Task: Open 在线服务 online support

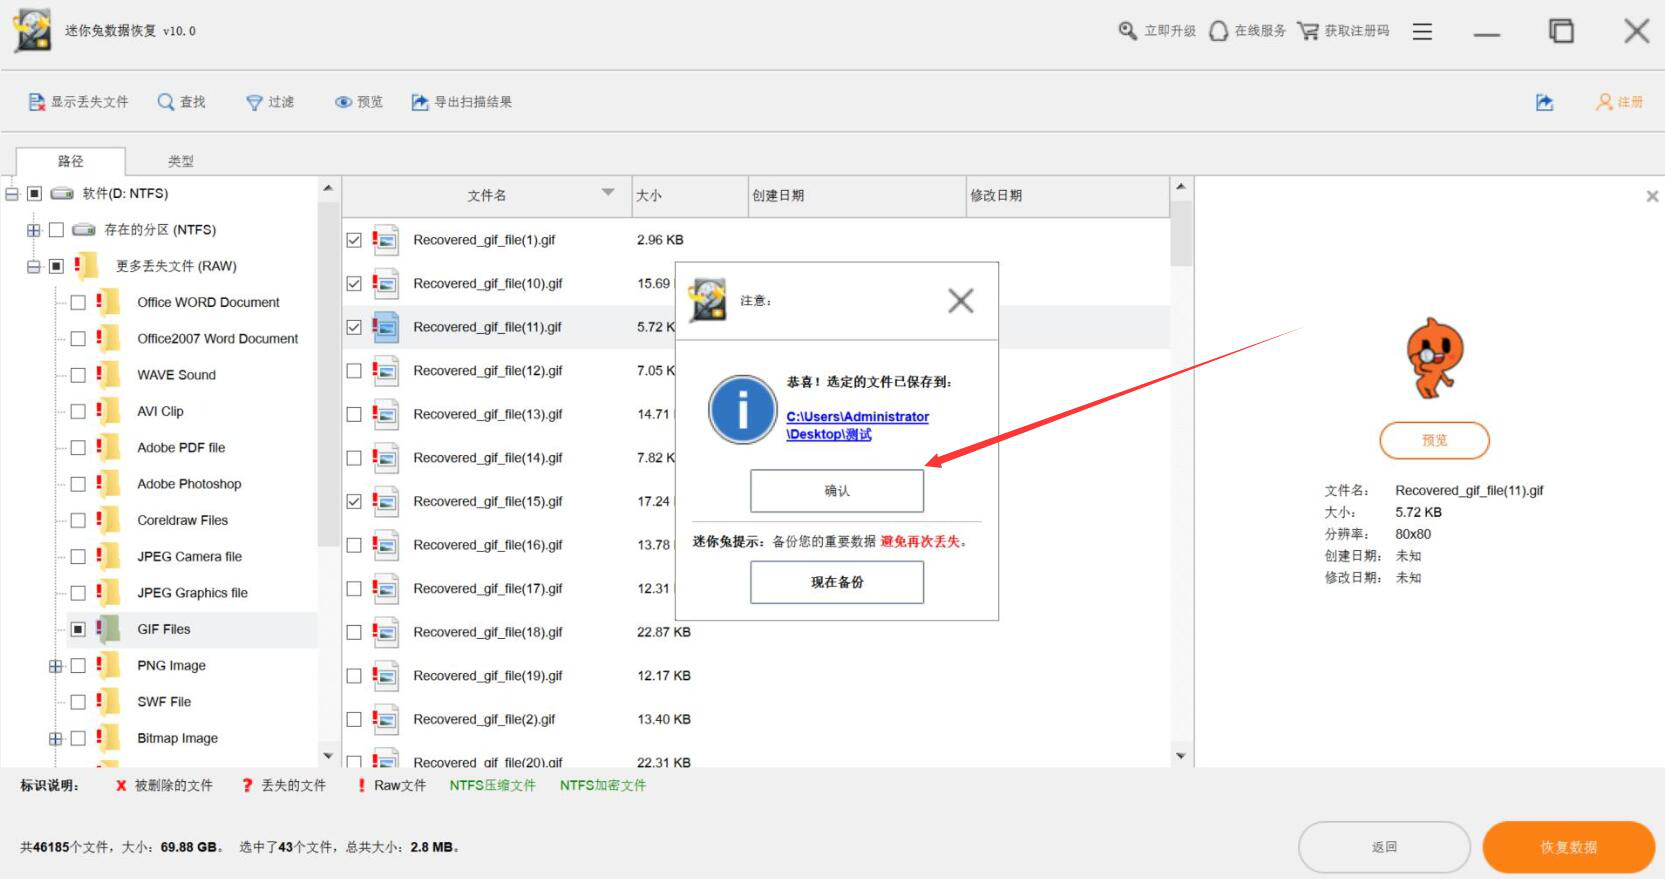Action: point(1218,31)
